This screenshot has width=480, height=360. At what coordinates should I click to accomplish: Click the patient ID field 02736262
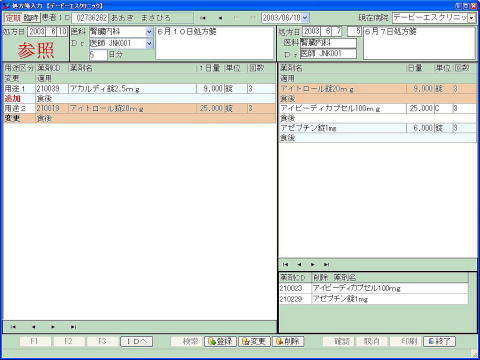pyautogui.click(x=90, y=18)
